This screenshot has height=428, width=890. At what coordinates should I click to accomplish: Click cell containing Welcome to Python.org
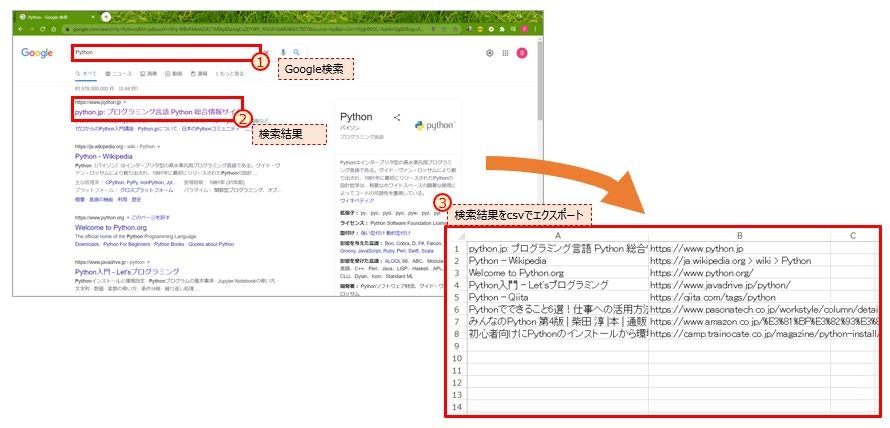(x=558, y=272)
